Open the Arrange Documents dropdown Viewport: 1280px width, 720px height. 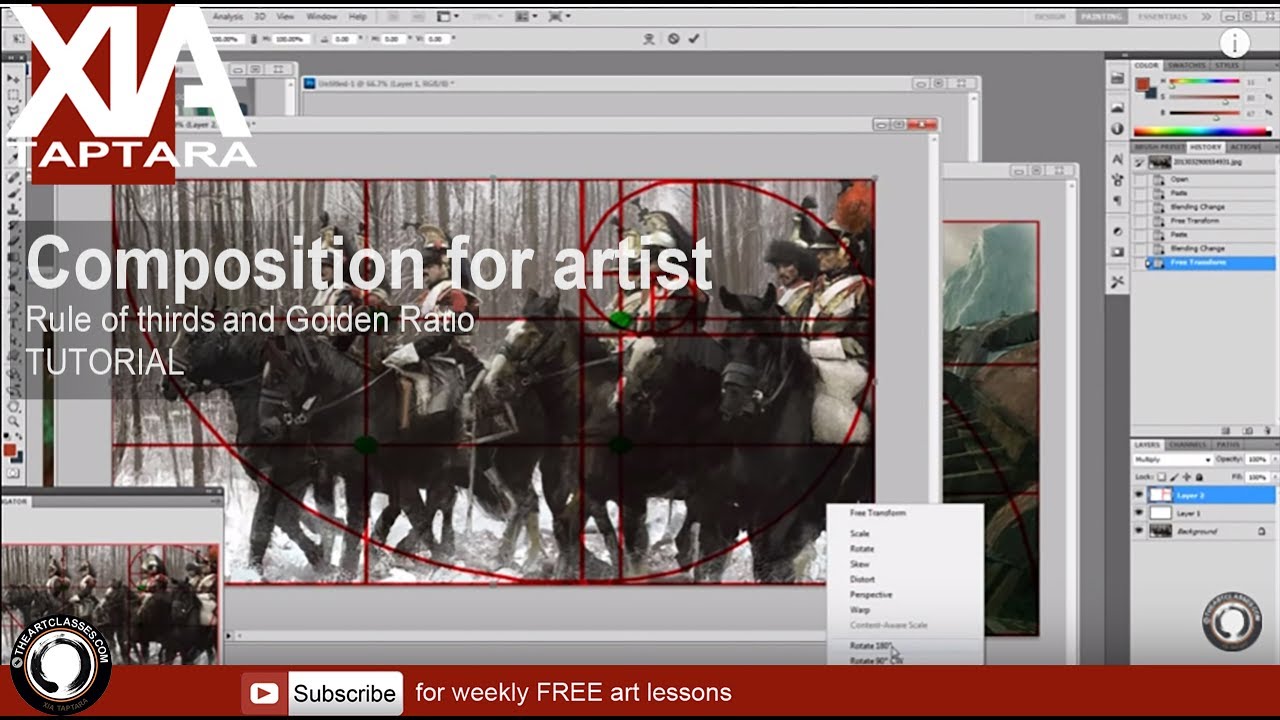point(525,16)
